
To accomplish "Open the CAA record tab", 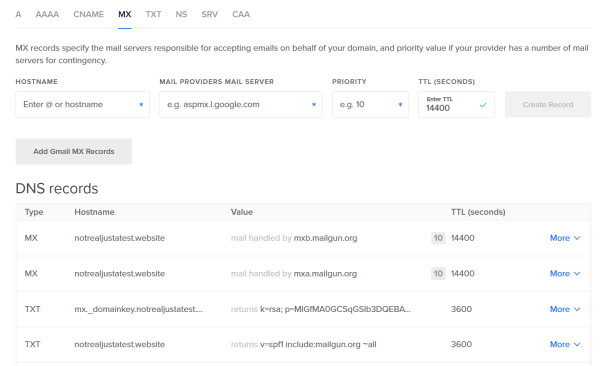I will point(241,14).
